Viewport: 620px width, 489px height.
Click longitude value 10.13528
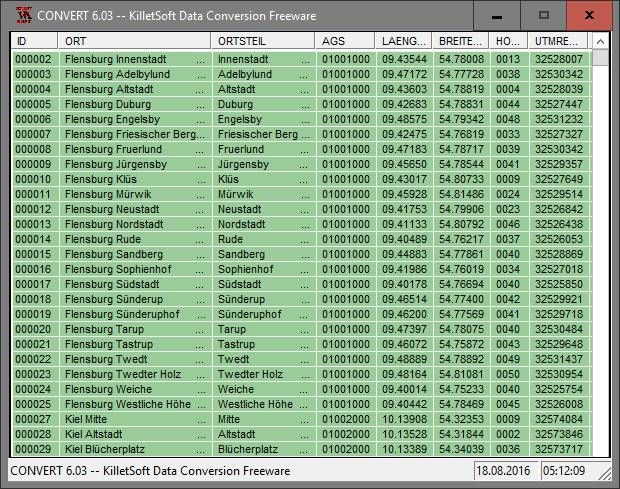(404, 435)
